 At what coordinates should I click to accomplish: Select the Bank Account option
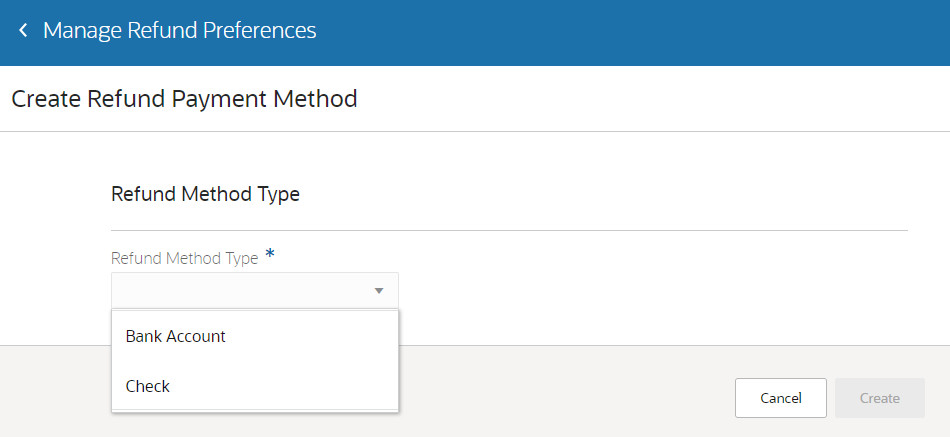176,337
